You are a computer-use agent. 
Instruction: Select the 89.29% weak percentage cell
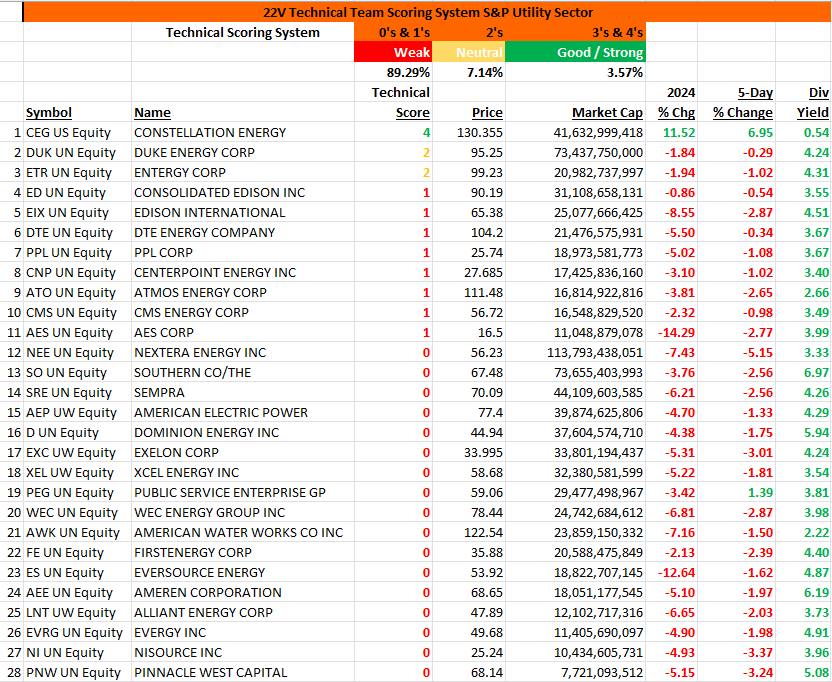pyautogui.click(x=393, y=72)
